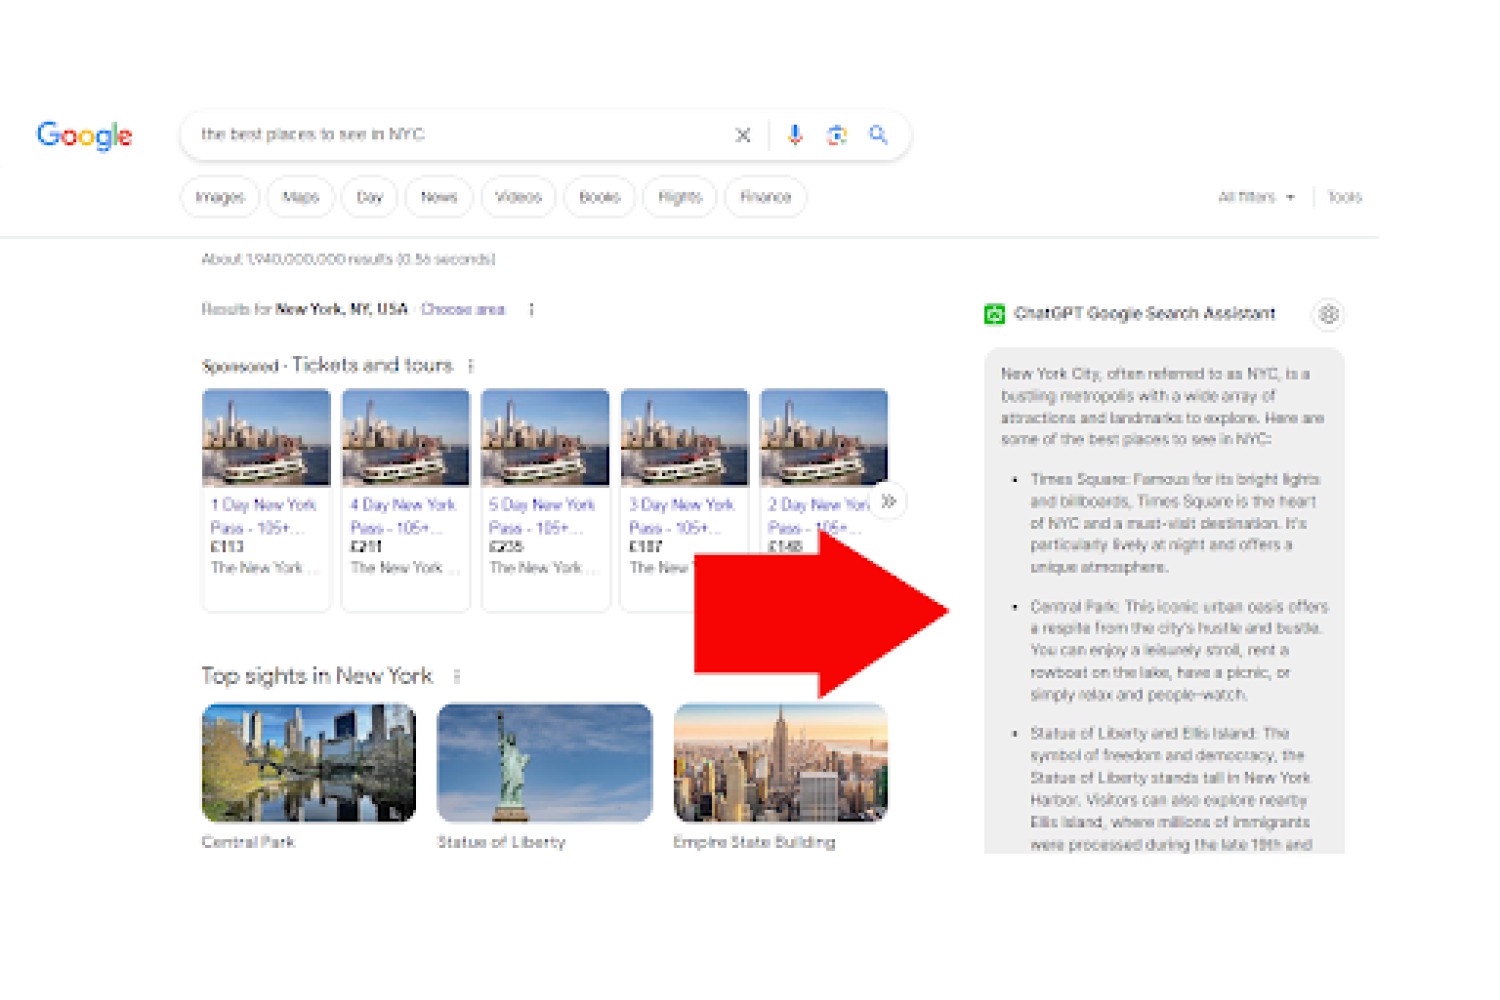1500x1000 pixels.
Task: Click the Statue of Liberty caption
Action: [501, 842]
